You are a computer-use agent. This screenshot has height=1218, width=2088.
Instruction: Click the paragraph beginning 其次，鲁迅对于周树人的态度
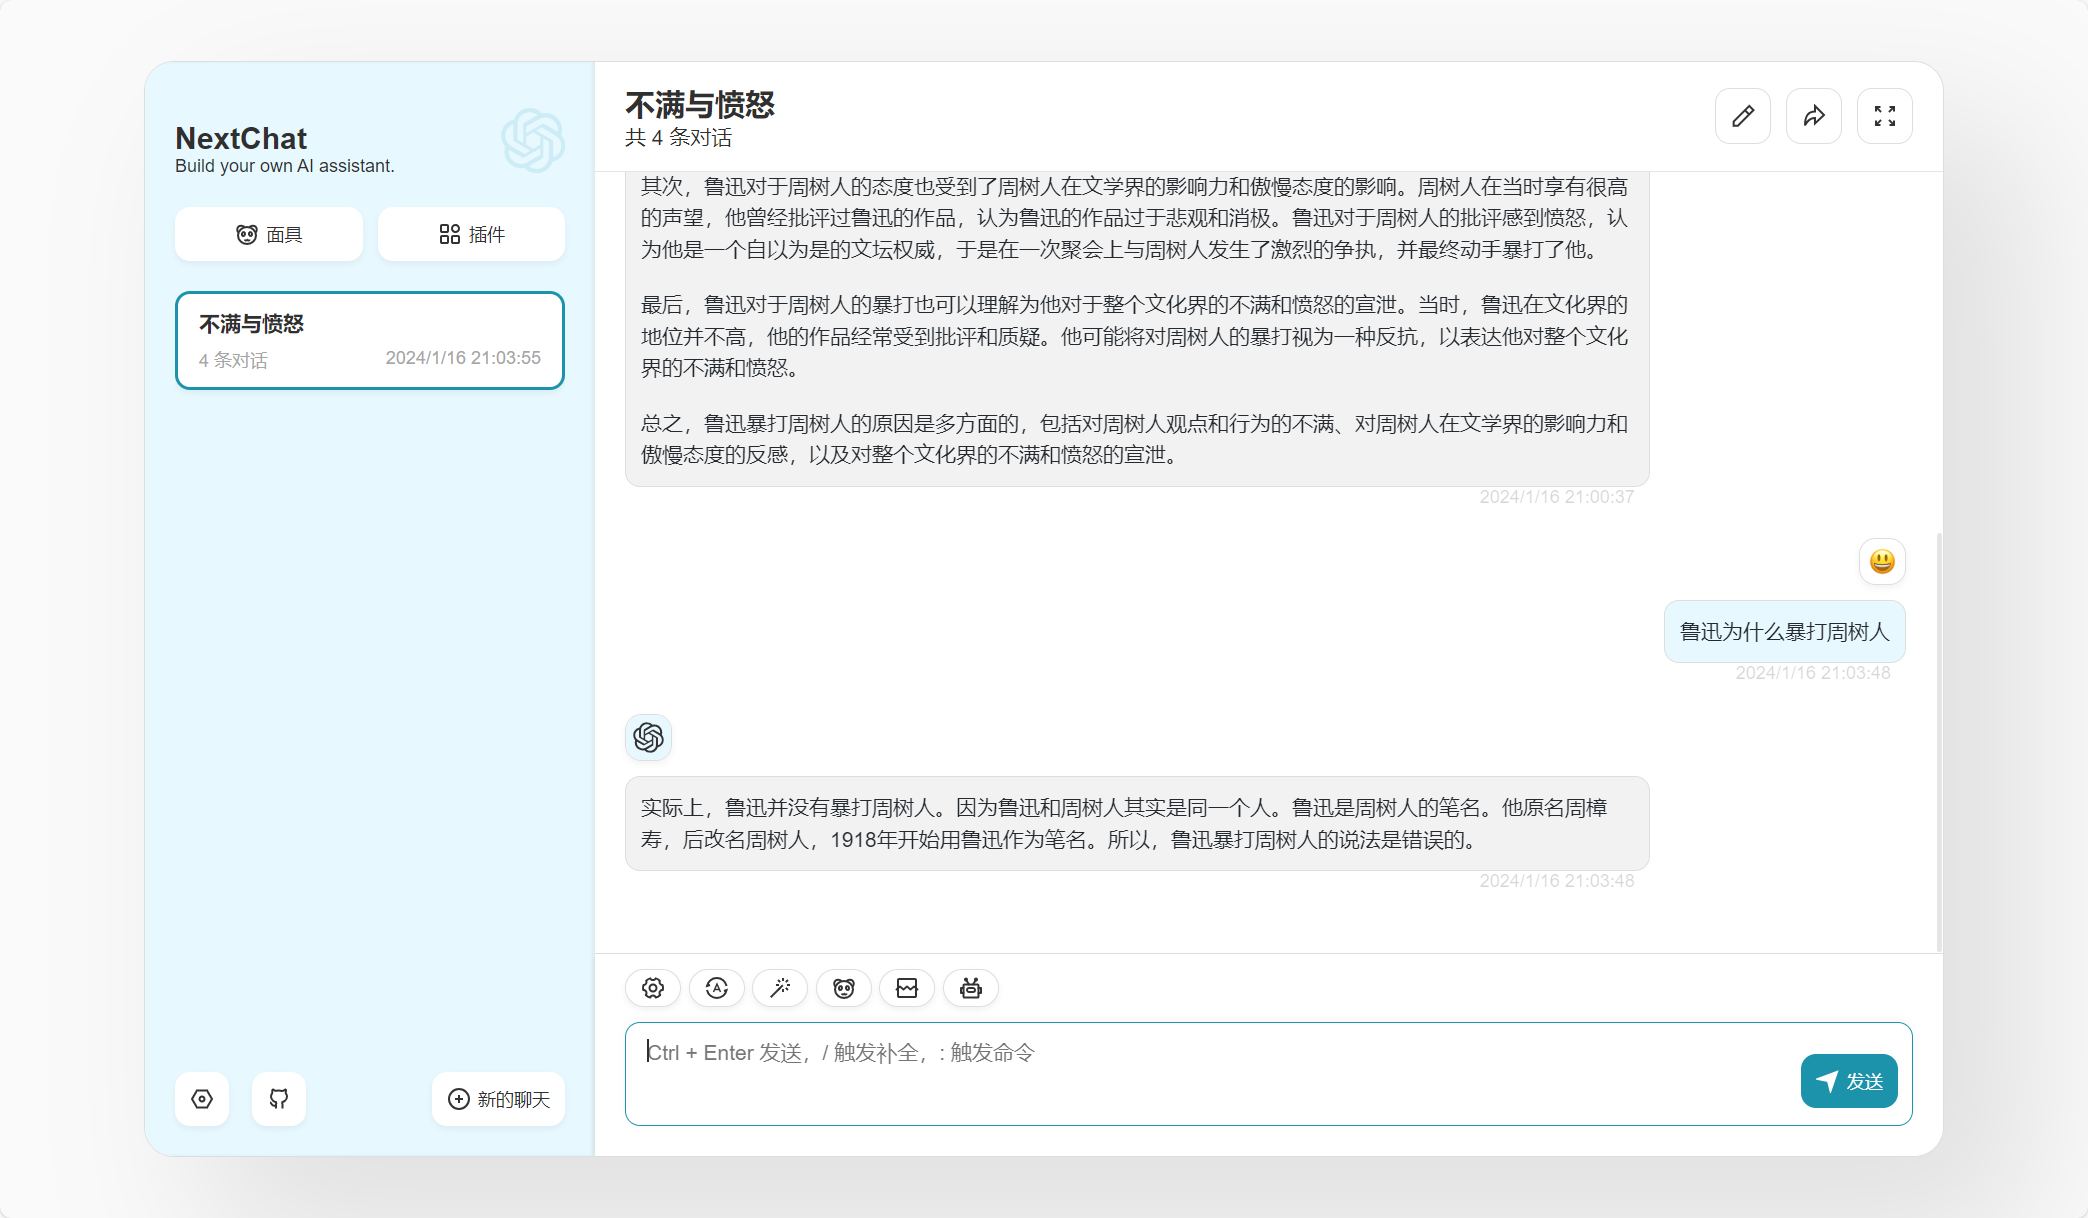1134,218
